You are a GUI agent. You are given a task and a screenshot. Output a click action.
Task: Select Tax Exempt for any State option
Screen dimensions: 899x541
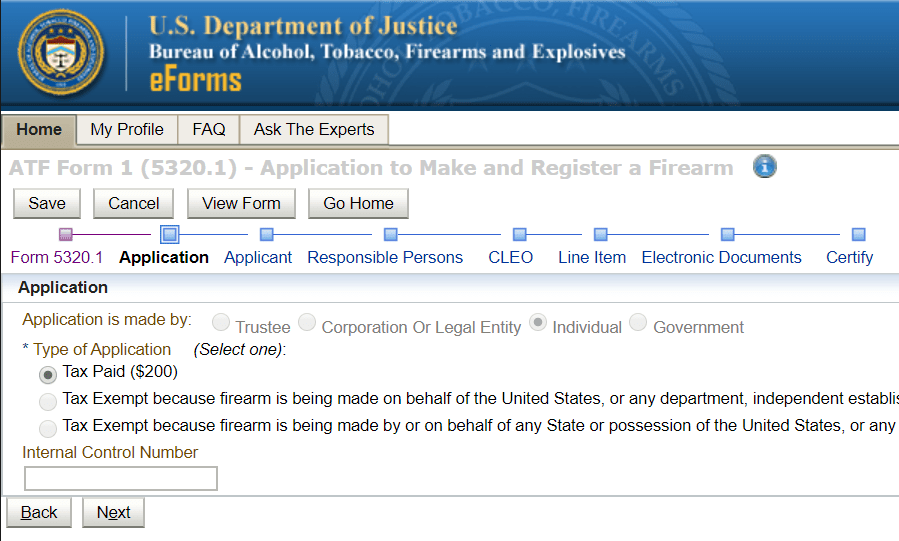(48, 429)
